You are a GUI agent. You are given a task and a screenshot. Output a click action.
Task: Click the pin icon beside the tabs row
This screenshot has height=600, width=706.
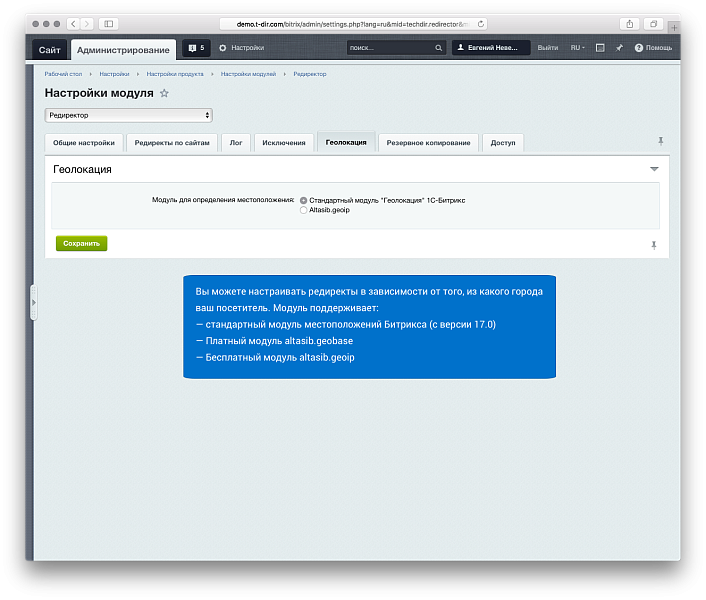(x=661, y=141)
